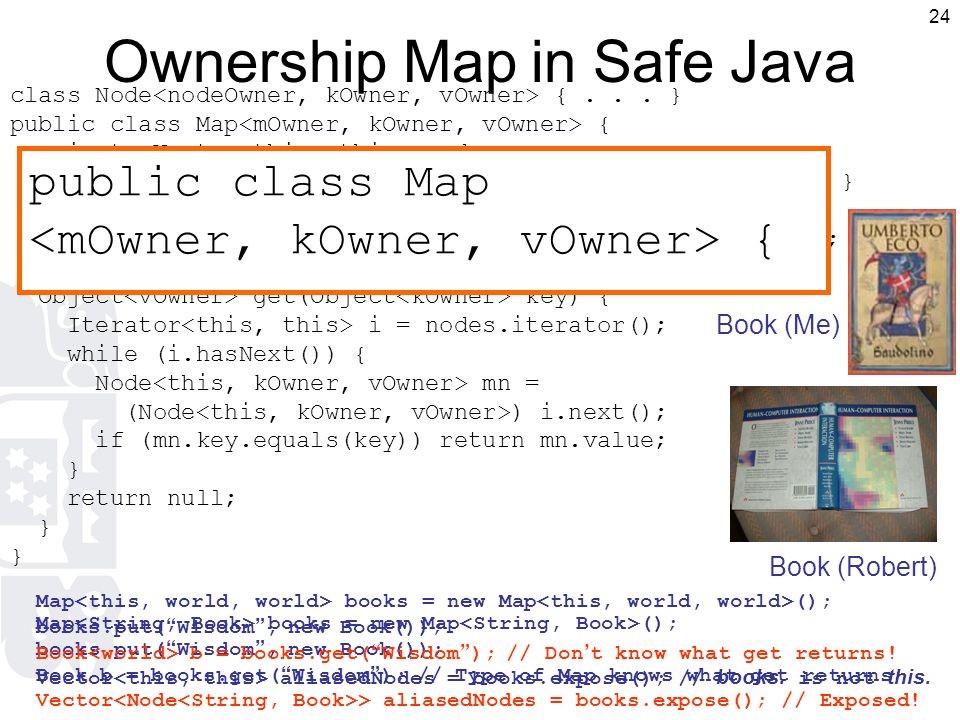960x720 pixels.
Task: Click the "while (i.hasNext()) {" code line
Action: 216,354
